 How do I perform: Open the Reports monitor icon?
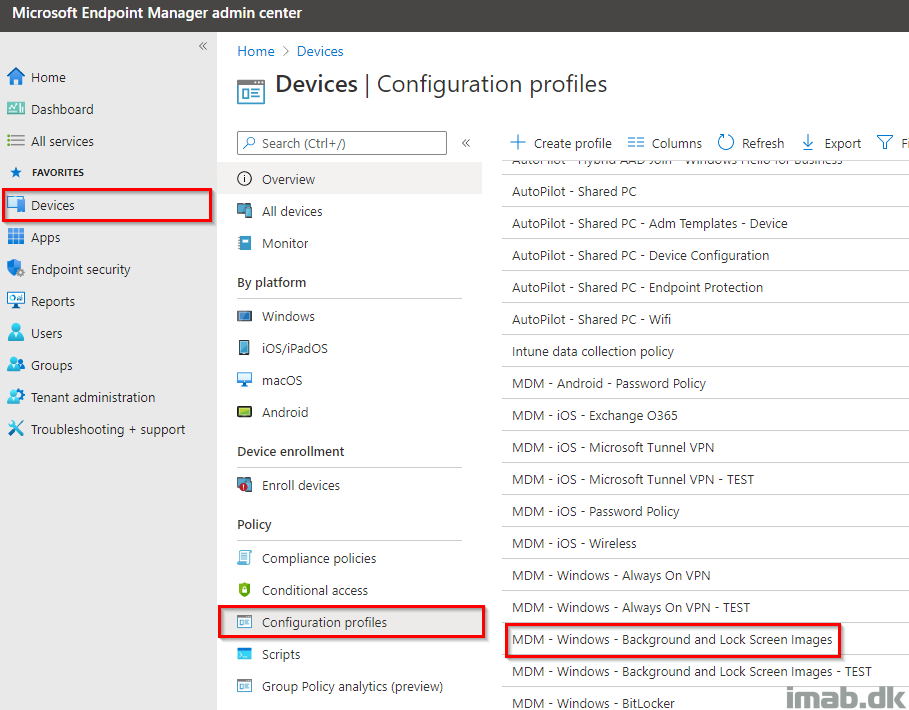pos(16,300)
